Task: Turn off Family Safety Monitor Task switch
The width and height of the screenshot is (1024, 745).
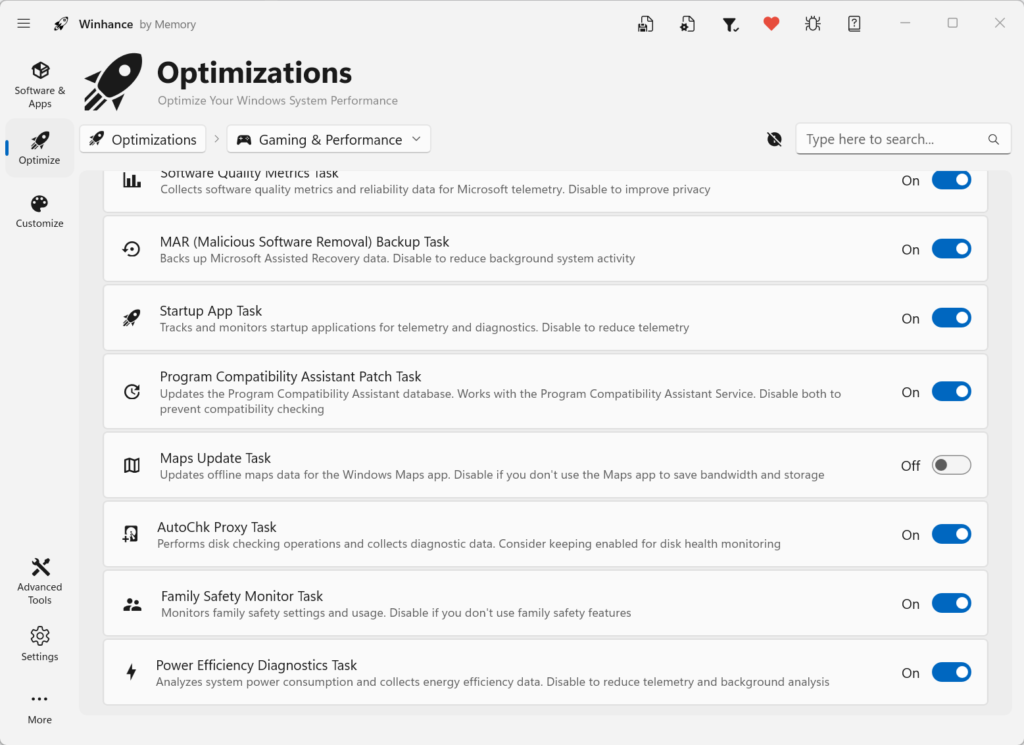Action: (x=950, y=603)
